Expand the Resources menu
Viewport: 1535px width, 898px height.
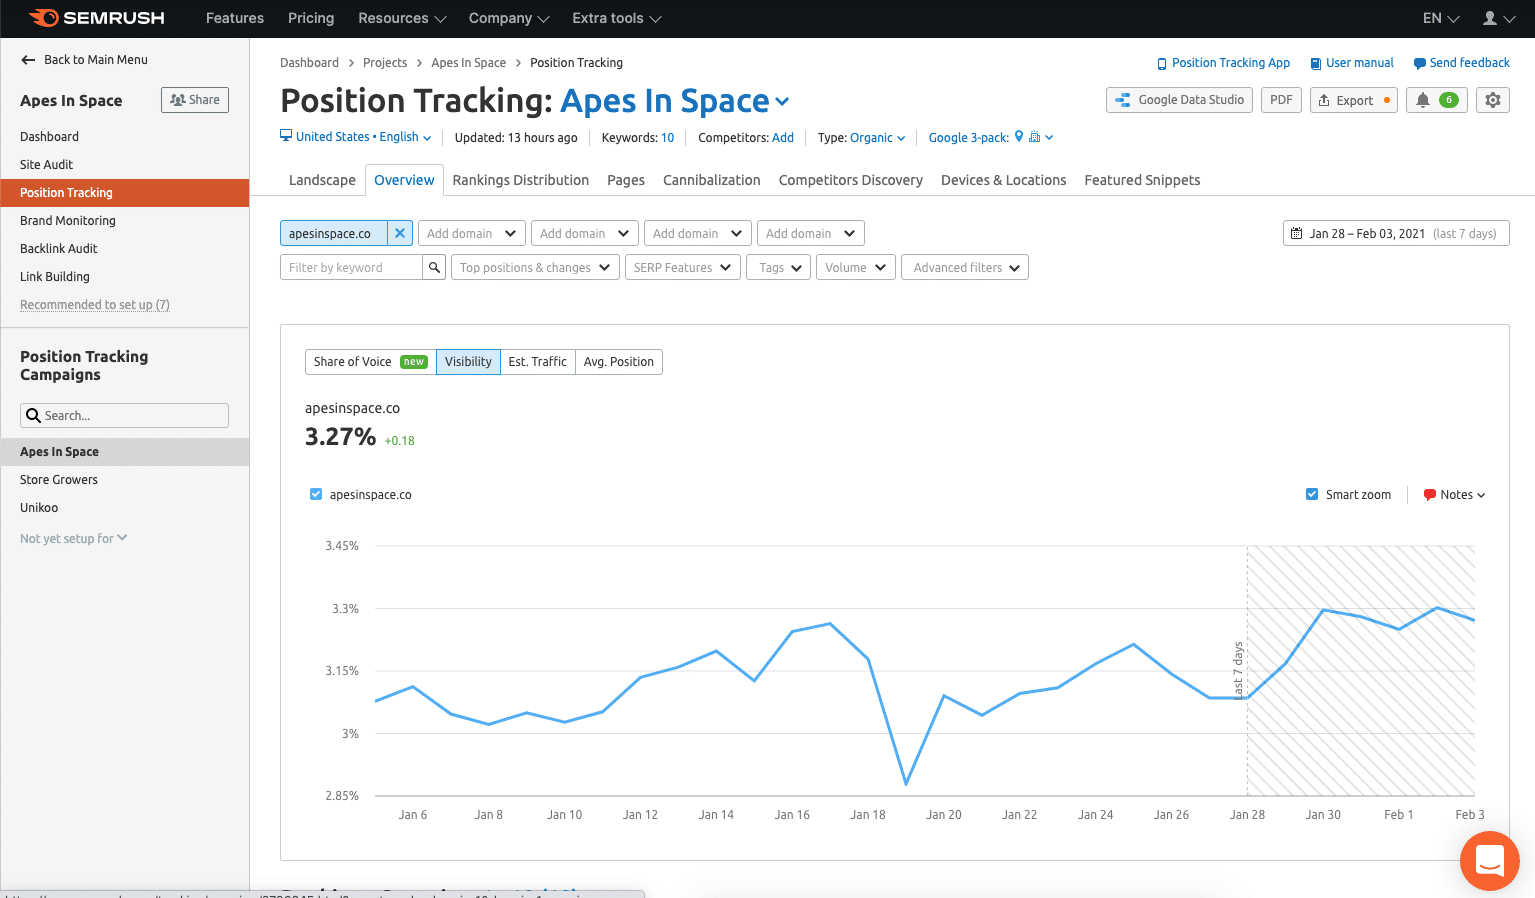point(402,18)
